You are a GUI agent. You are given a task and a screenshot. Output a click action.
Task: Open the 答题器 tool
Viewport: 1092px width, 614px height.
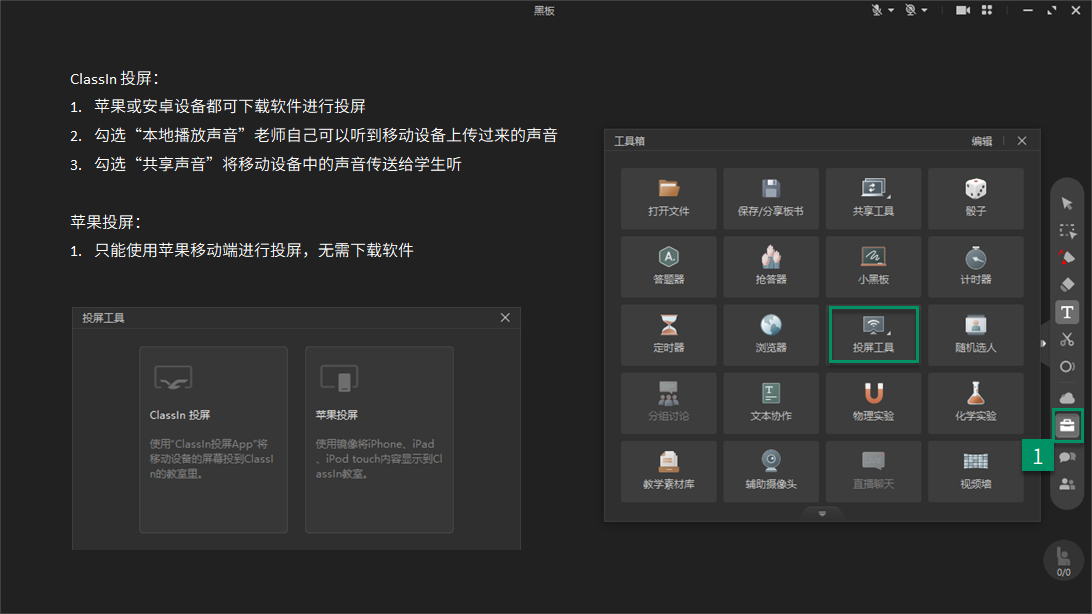click(669, 267)
